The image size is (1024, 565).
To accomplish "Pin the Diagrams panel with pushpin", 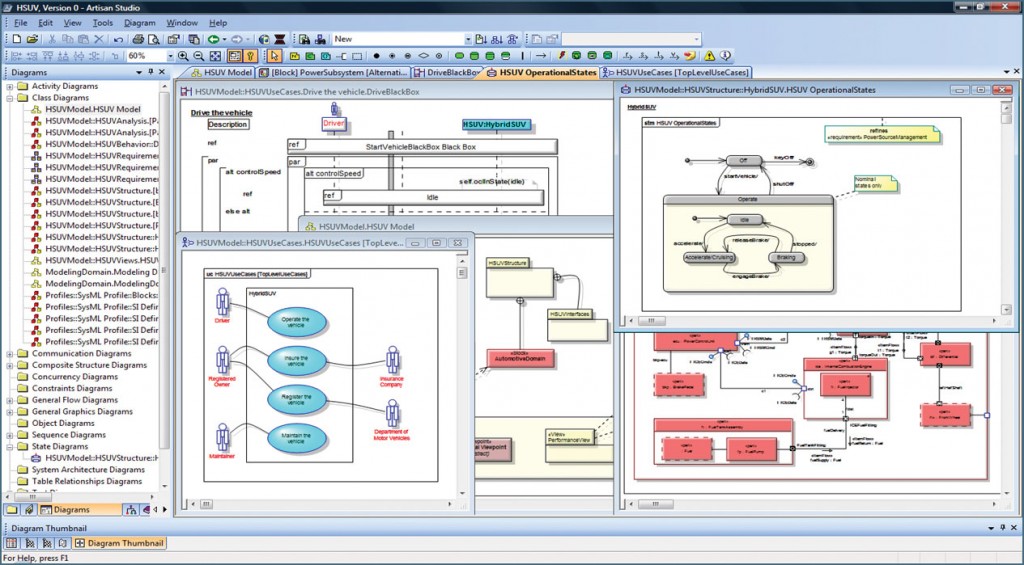I will [x=151, y=73].
